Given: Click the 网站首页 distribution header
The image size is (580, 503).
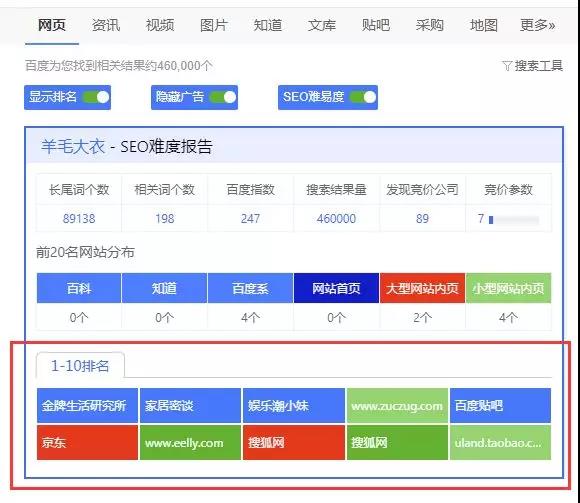Looking at the screenshot, I should (x=336, y=288).
